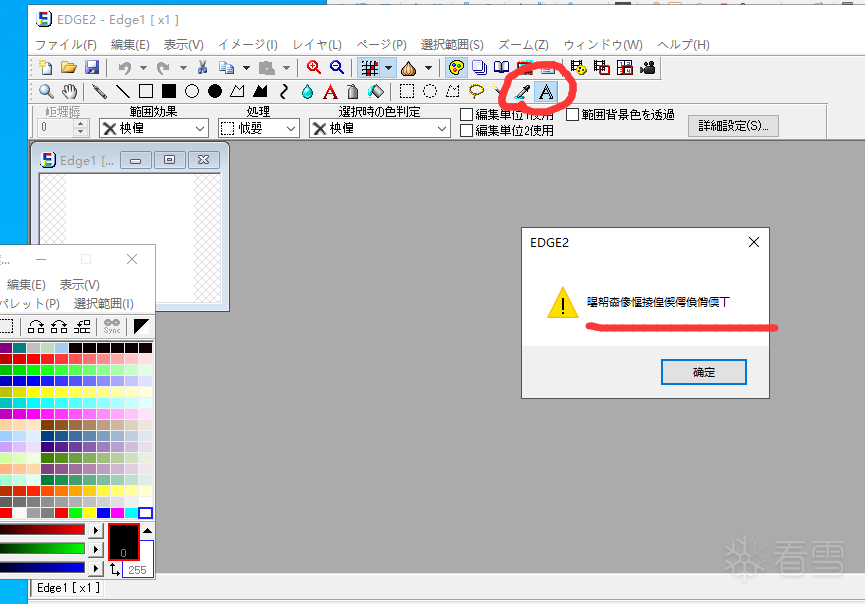Viewport: 865px width, 604px height.
Task: Click the video camera icon
Action: (648, 68)
